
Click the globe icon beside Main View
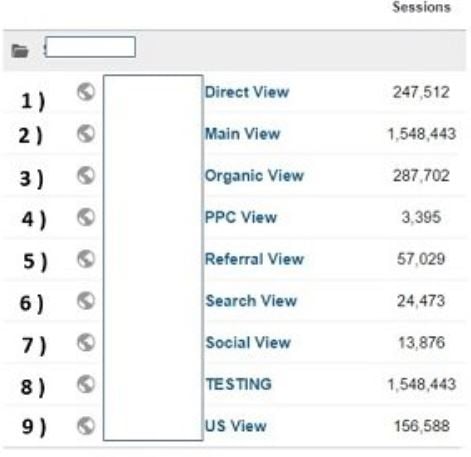click(86, 134)
